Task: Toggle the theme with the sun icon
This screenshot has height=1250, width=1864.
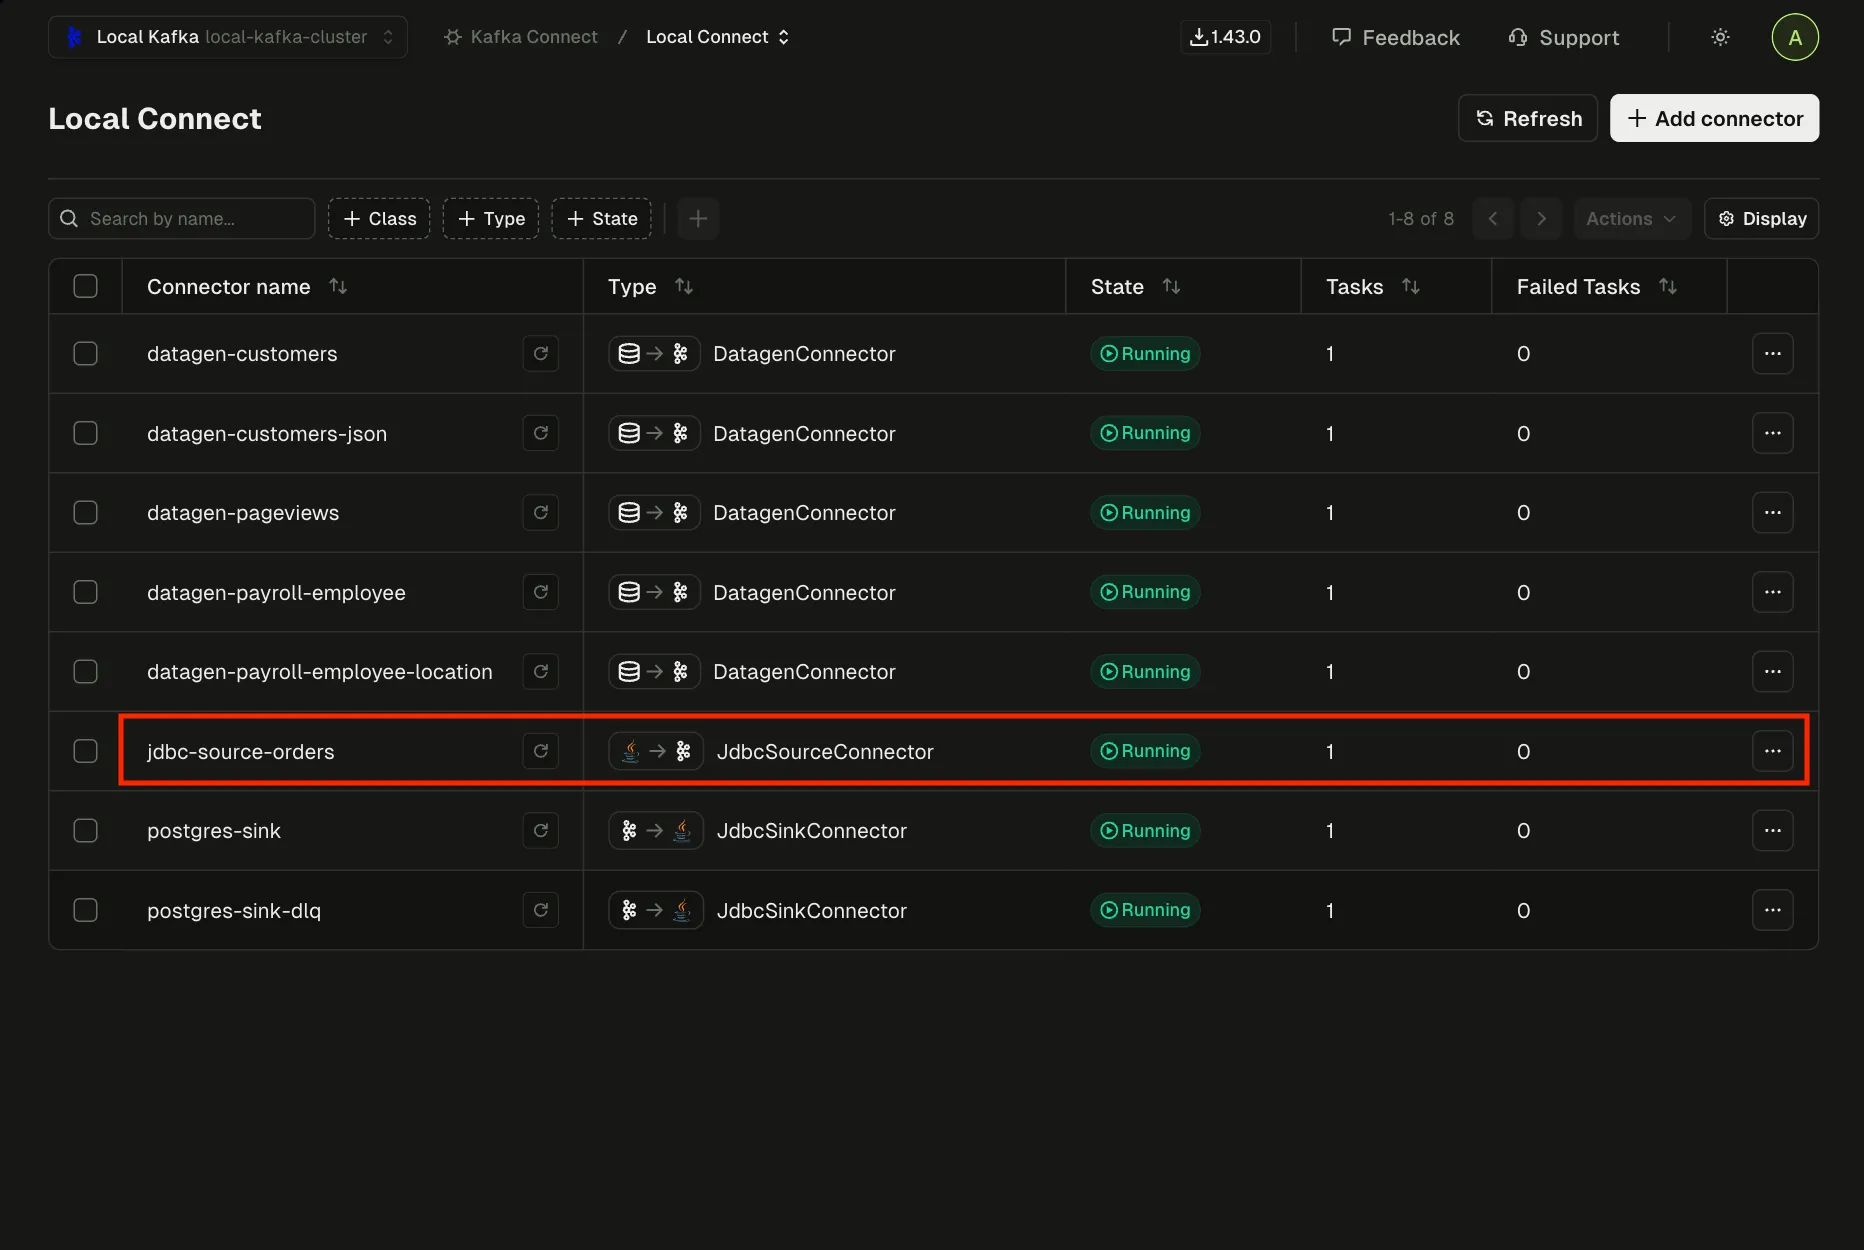Action: tap(1720, 37)
